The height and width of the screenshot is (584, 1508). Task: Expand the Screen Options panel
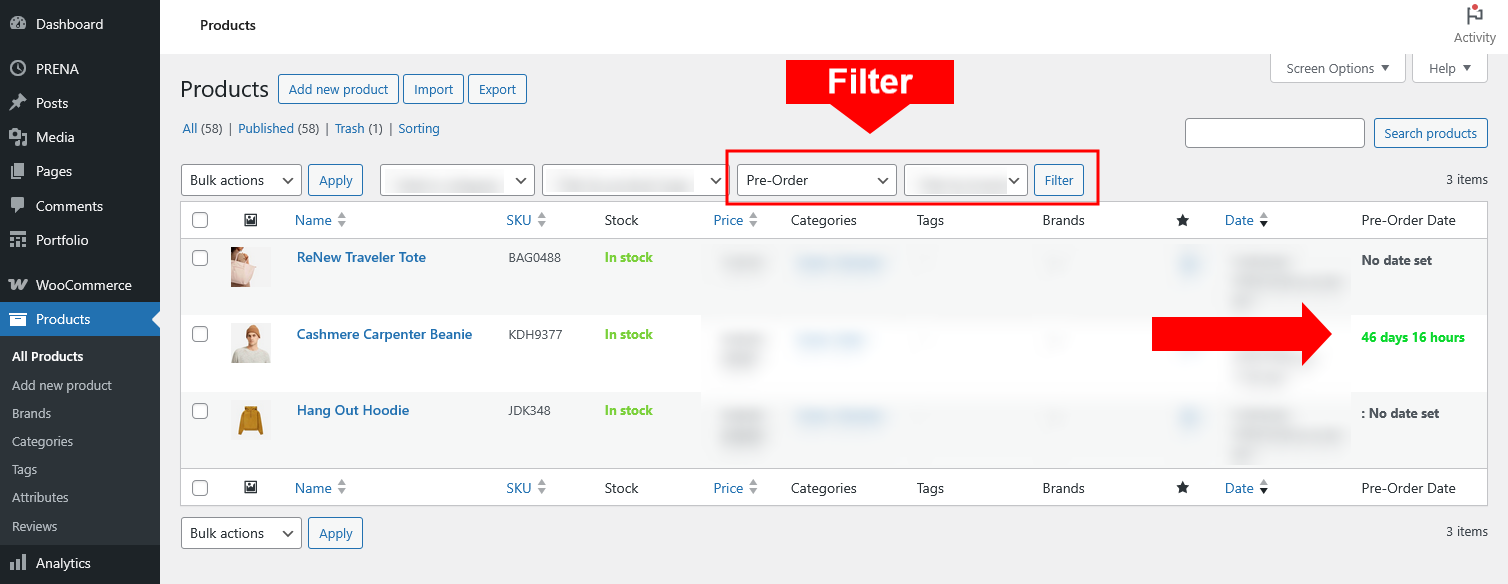(1337, 68)
